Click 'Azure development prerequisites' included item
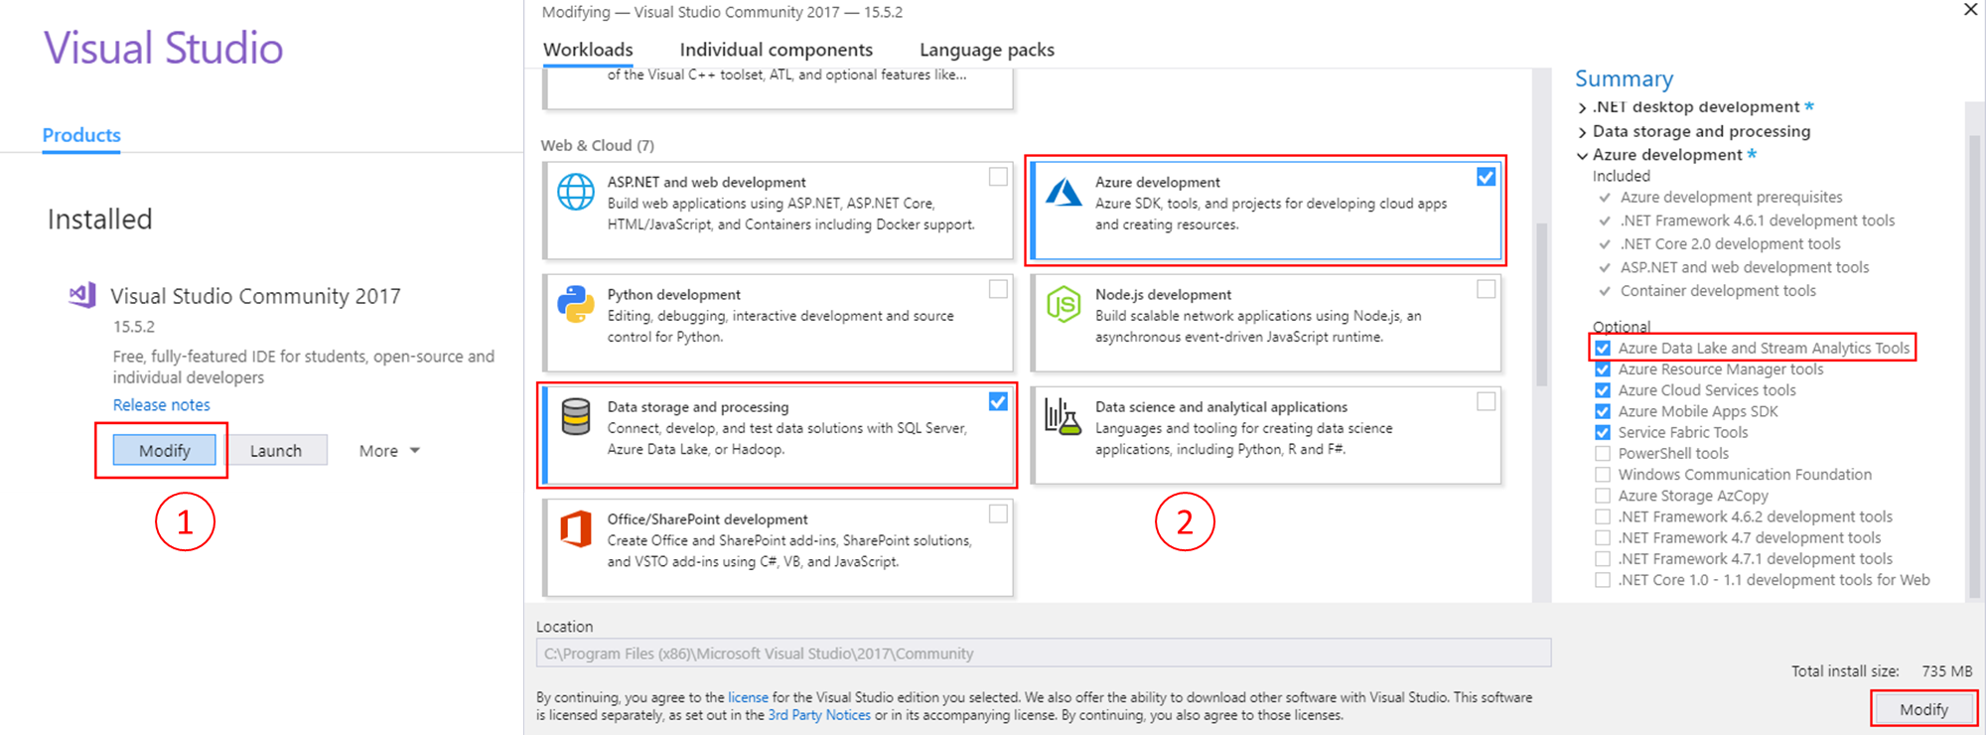Image resolution: width=1986 pixels, height=735 pixels. (x=1731, y=197)
